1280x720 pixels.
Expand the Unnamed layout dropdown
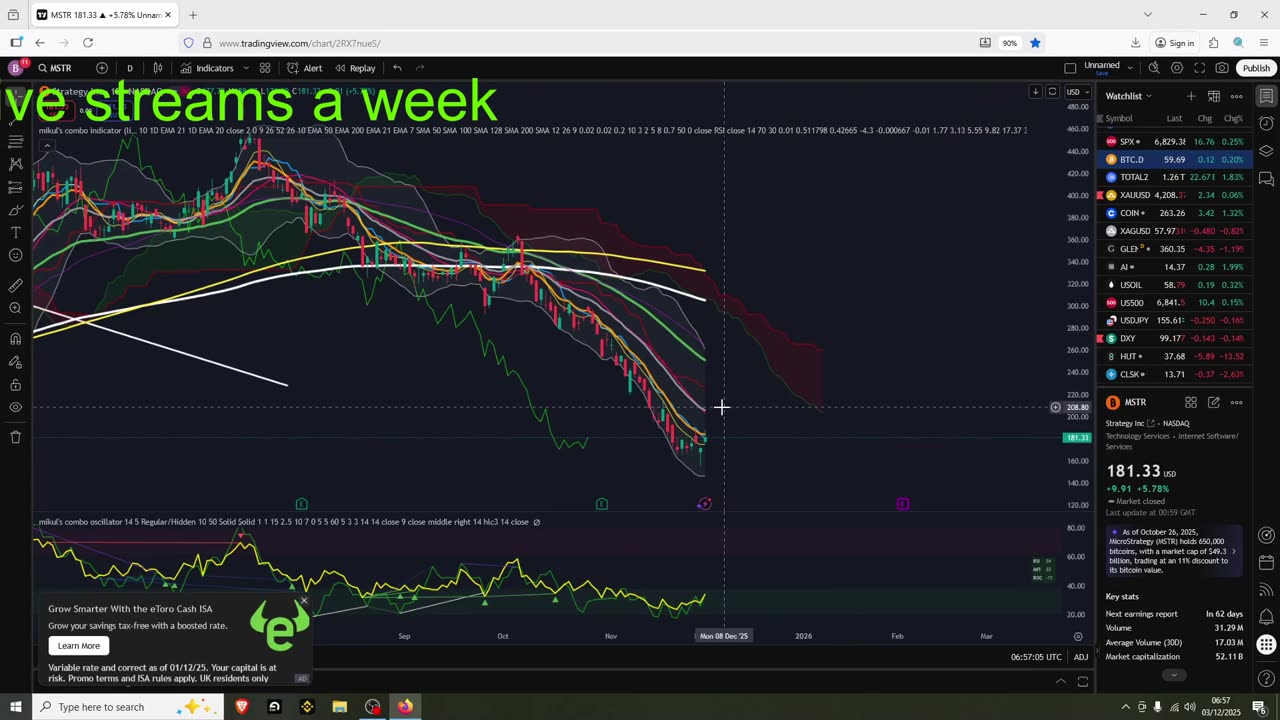[1130, 67]
